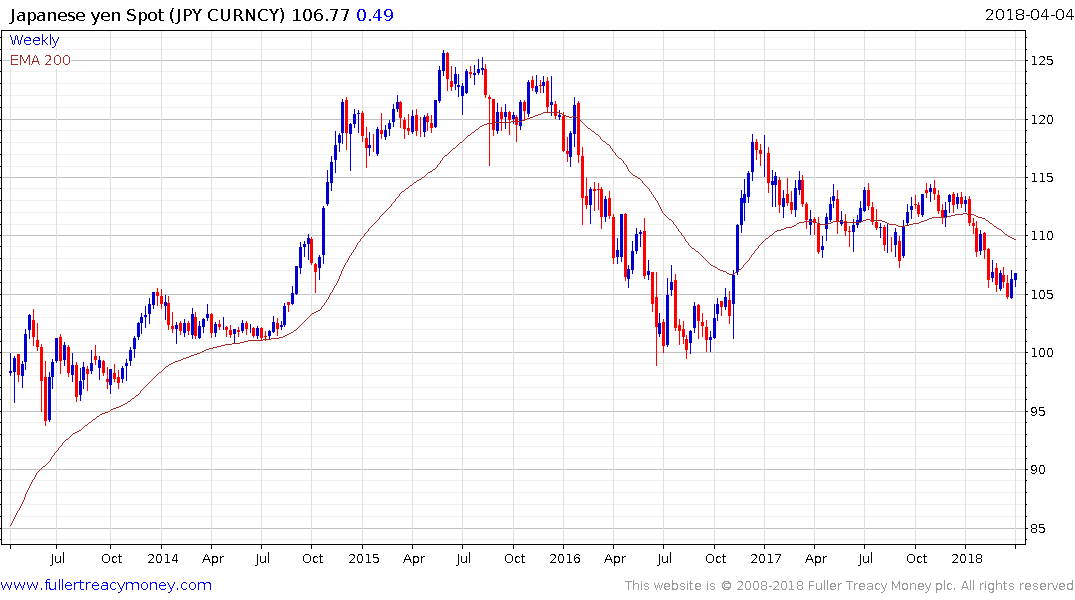Open the www.fullertreacymoney.com link
This screenshot has height=600, width=1075.
coord(106,585)
